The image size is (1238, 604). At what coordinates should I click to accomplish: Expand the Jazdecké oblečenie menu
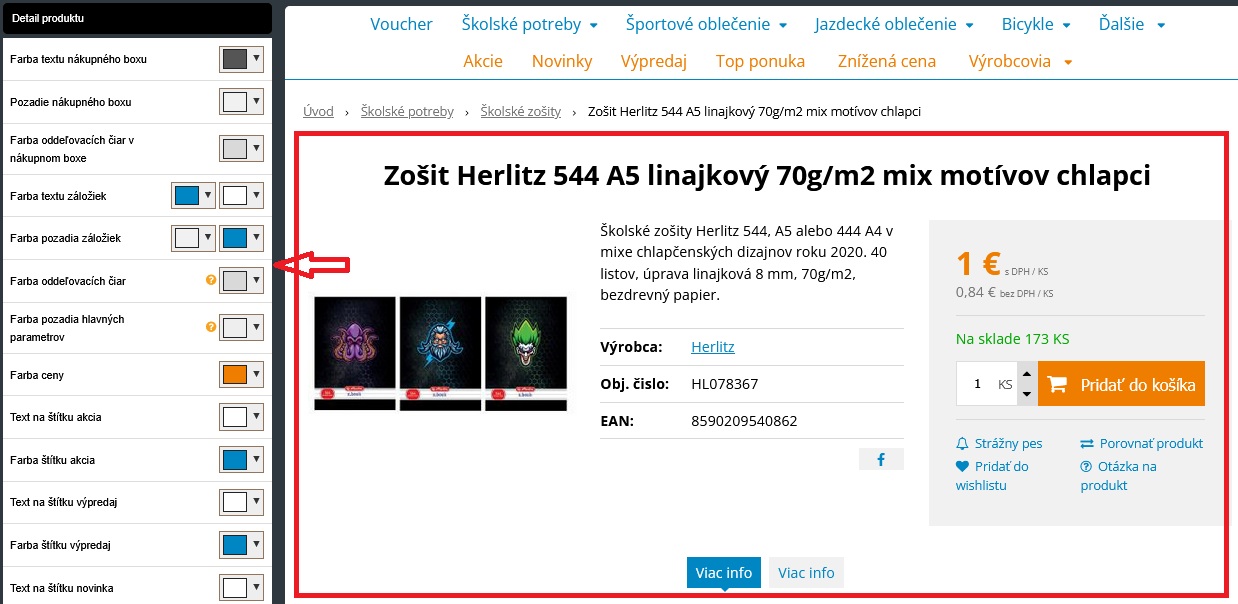point(893,24)
